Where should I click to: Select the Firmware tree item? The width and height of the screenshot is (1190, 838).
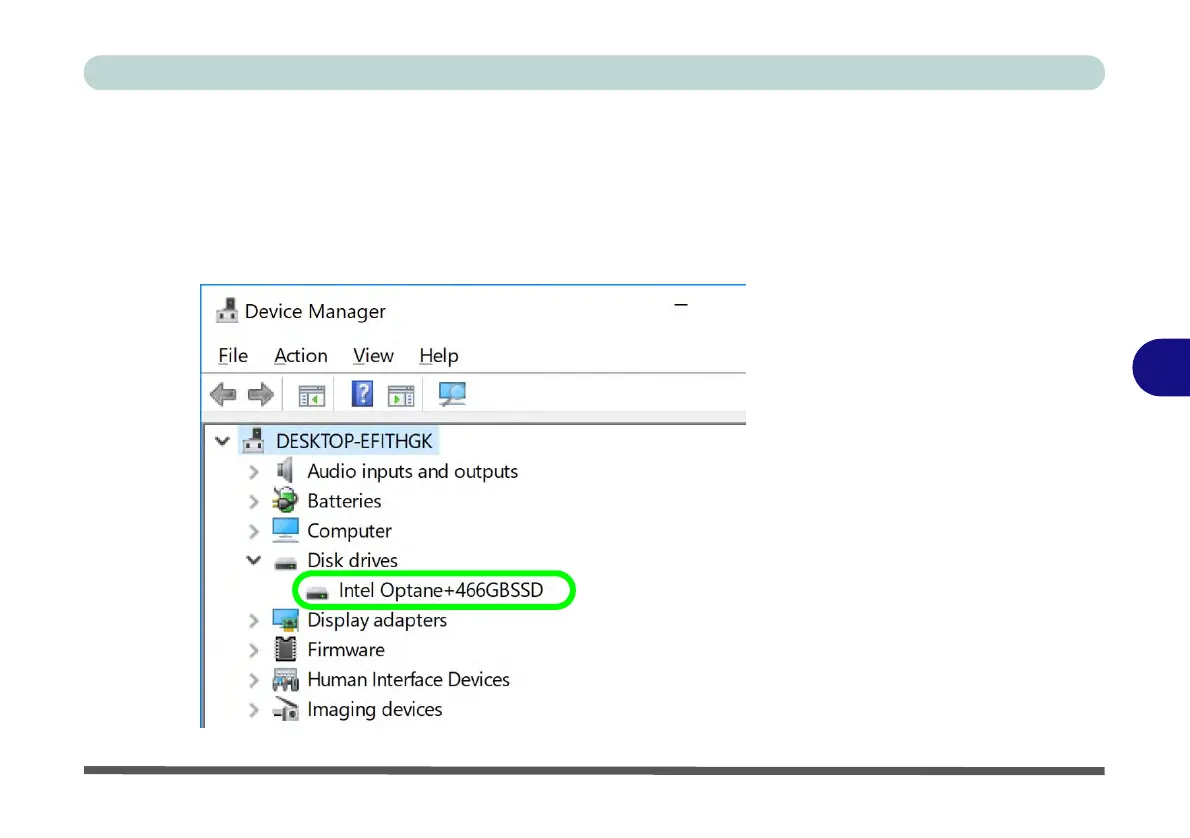pyautogui.click(x=345, y=650)
